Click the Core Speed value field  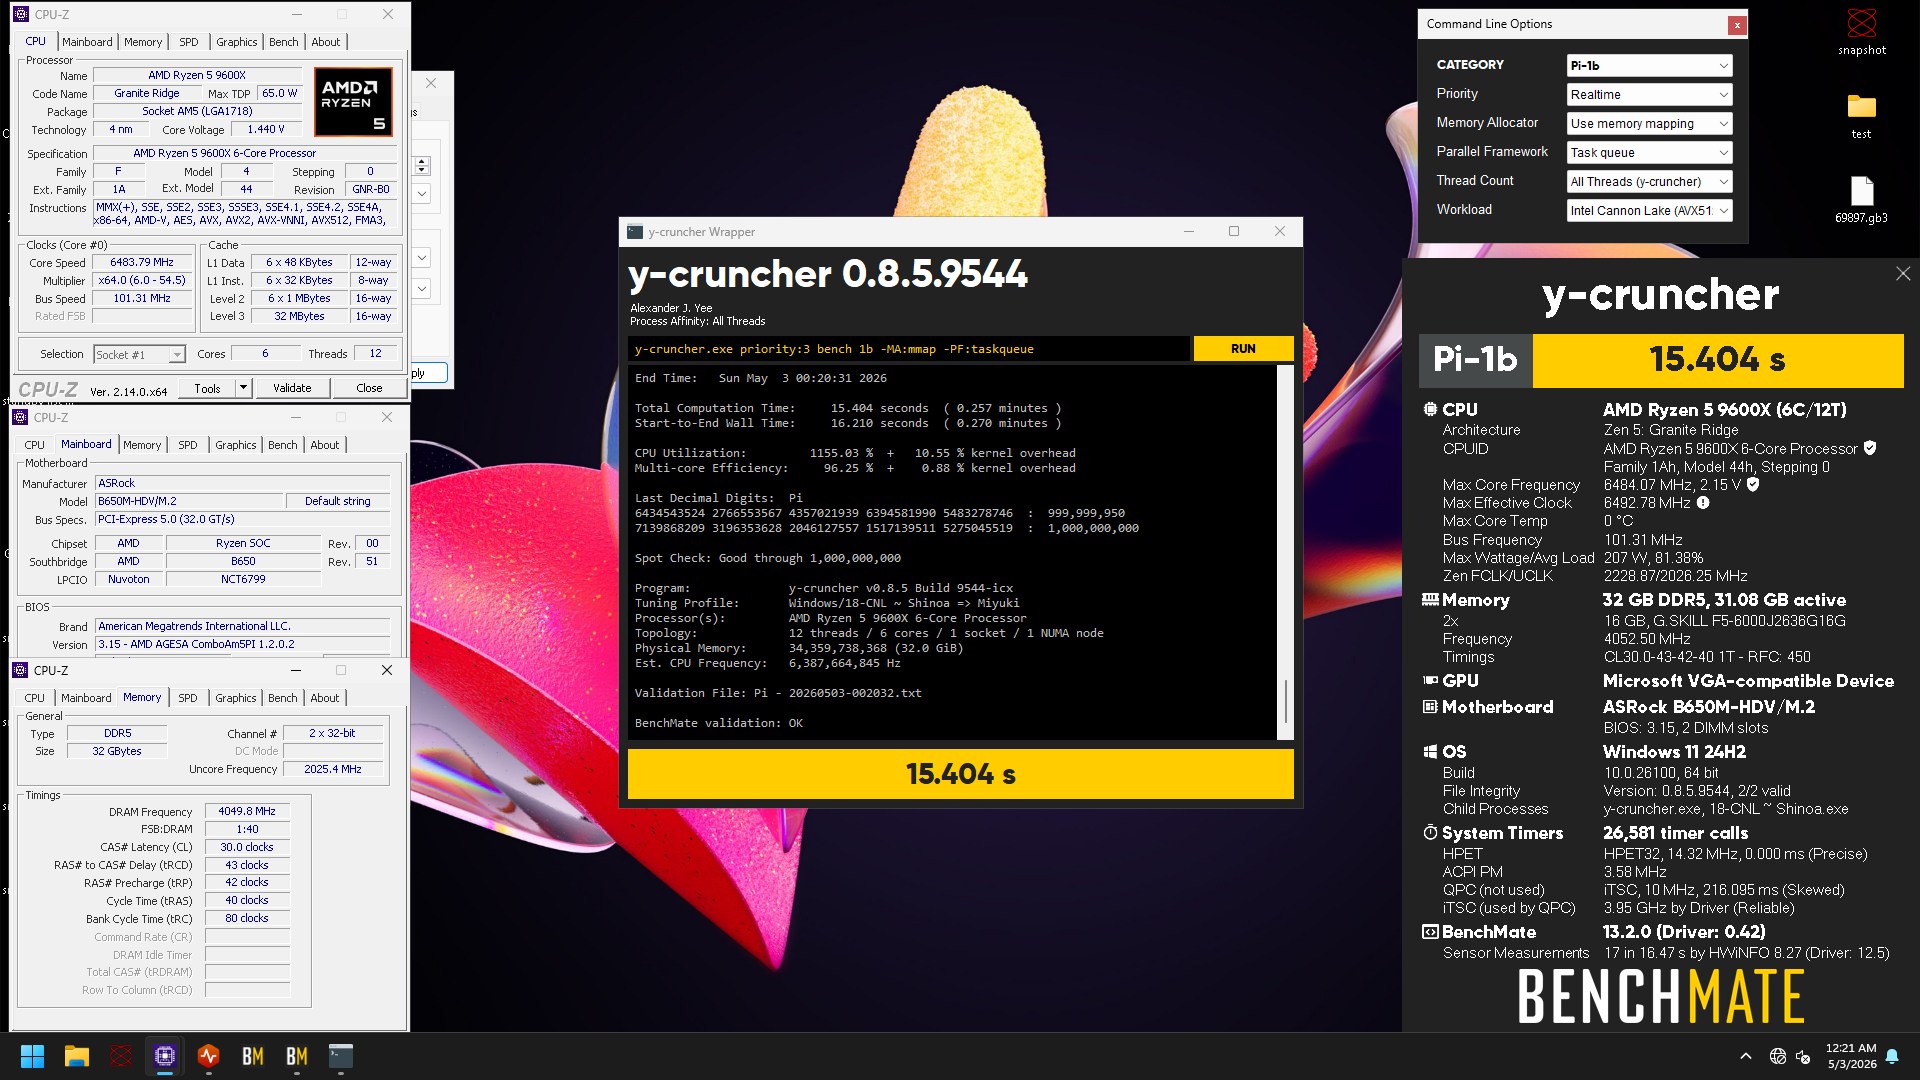coord(142,262)
